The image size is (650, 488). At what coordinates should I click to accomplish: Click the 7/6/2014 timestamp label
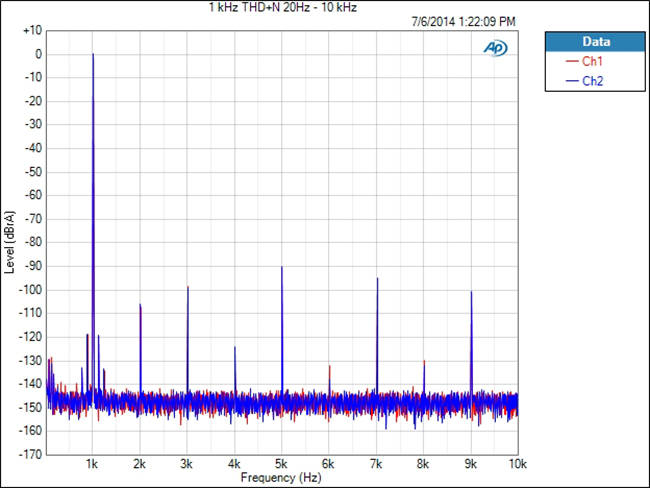[x=463, y=21]
